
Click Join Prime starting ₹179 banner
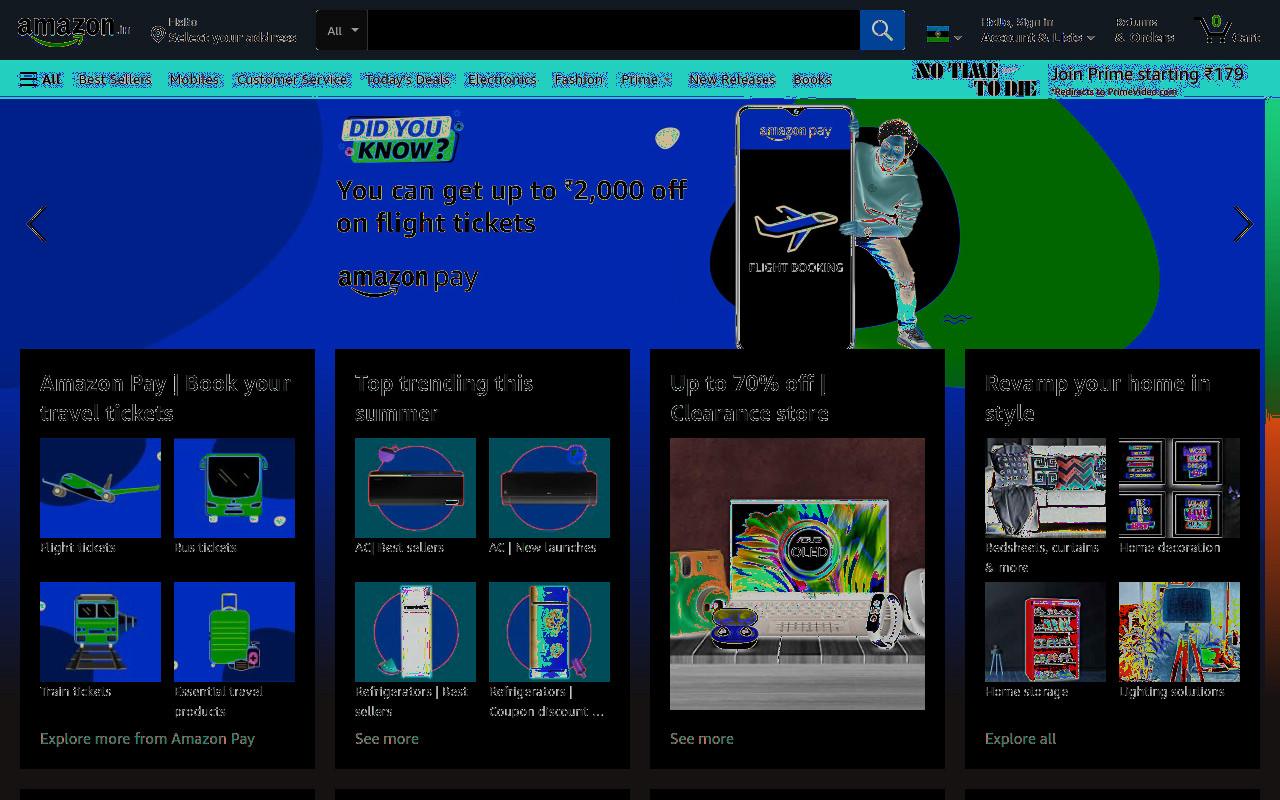[x=1148, y=79]
